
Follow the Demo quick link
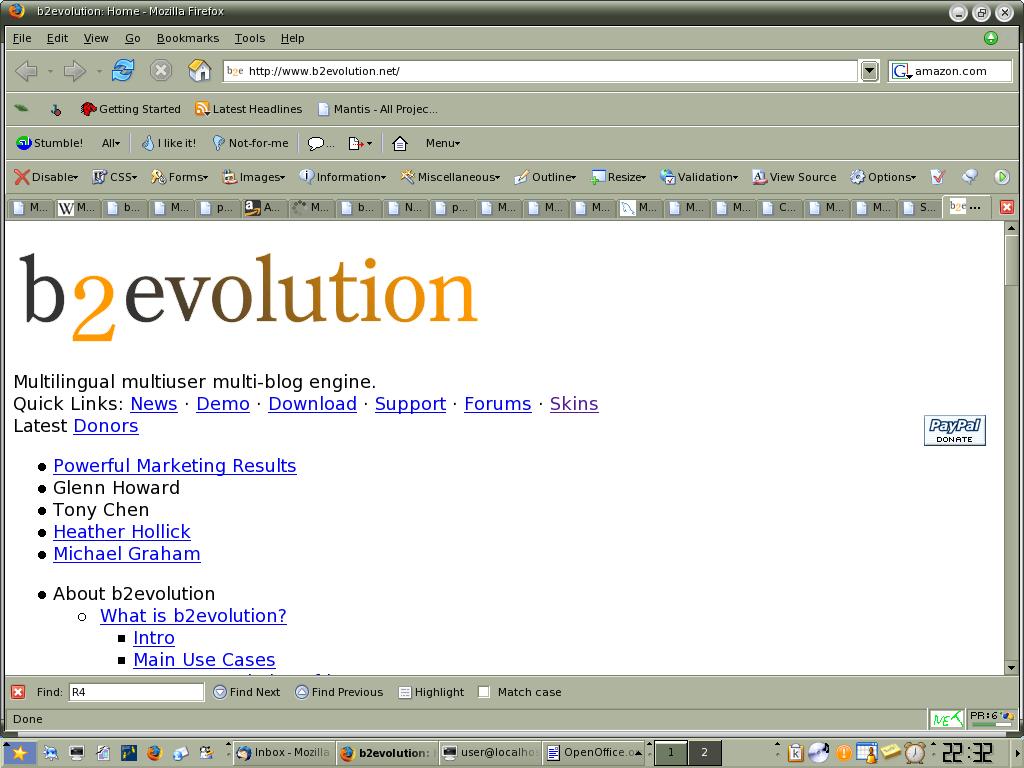click(223, 404)
